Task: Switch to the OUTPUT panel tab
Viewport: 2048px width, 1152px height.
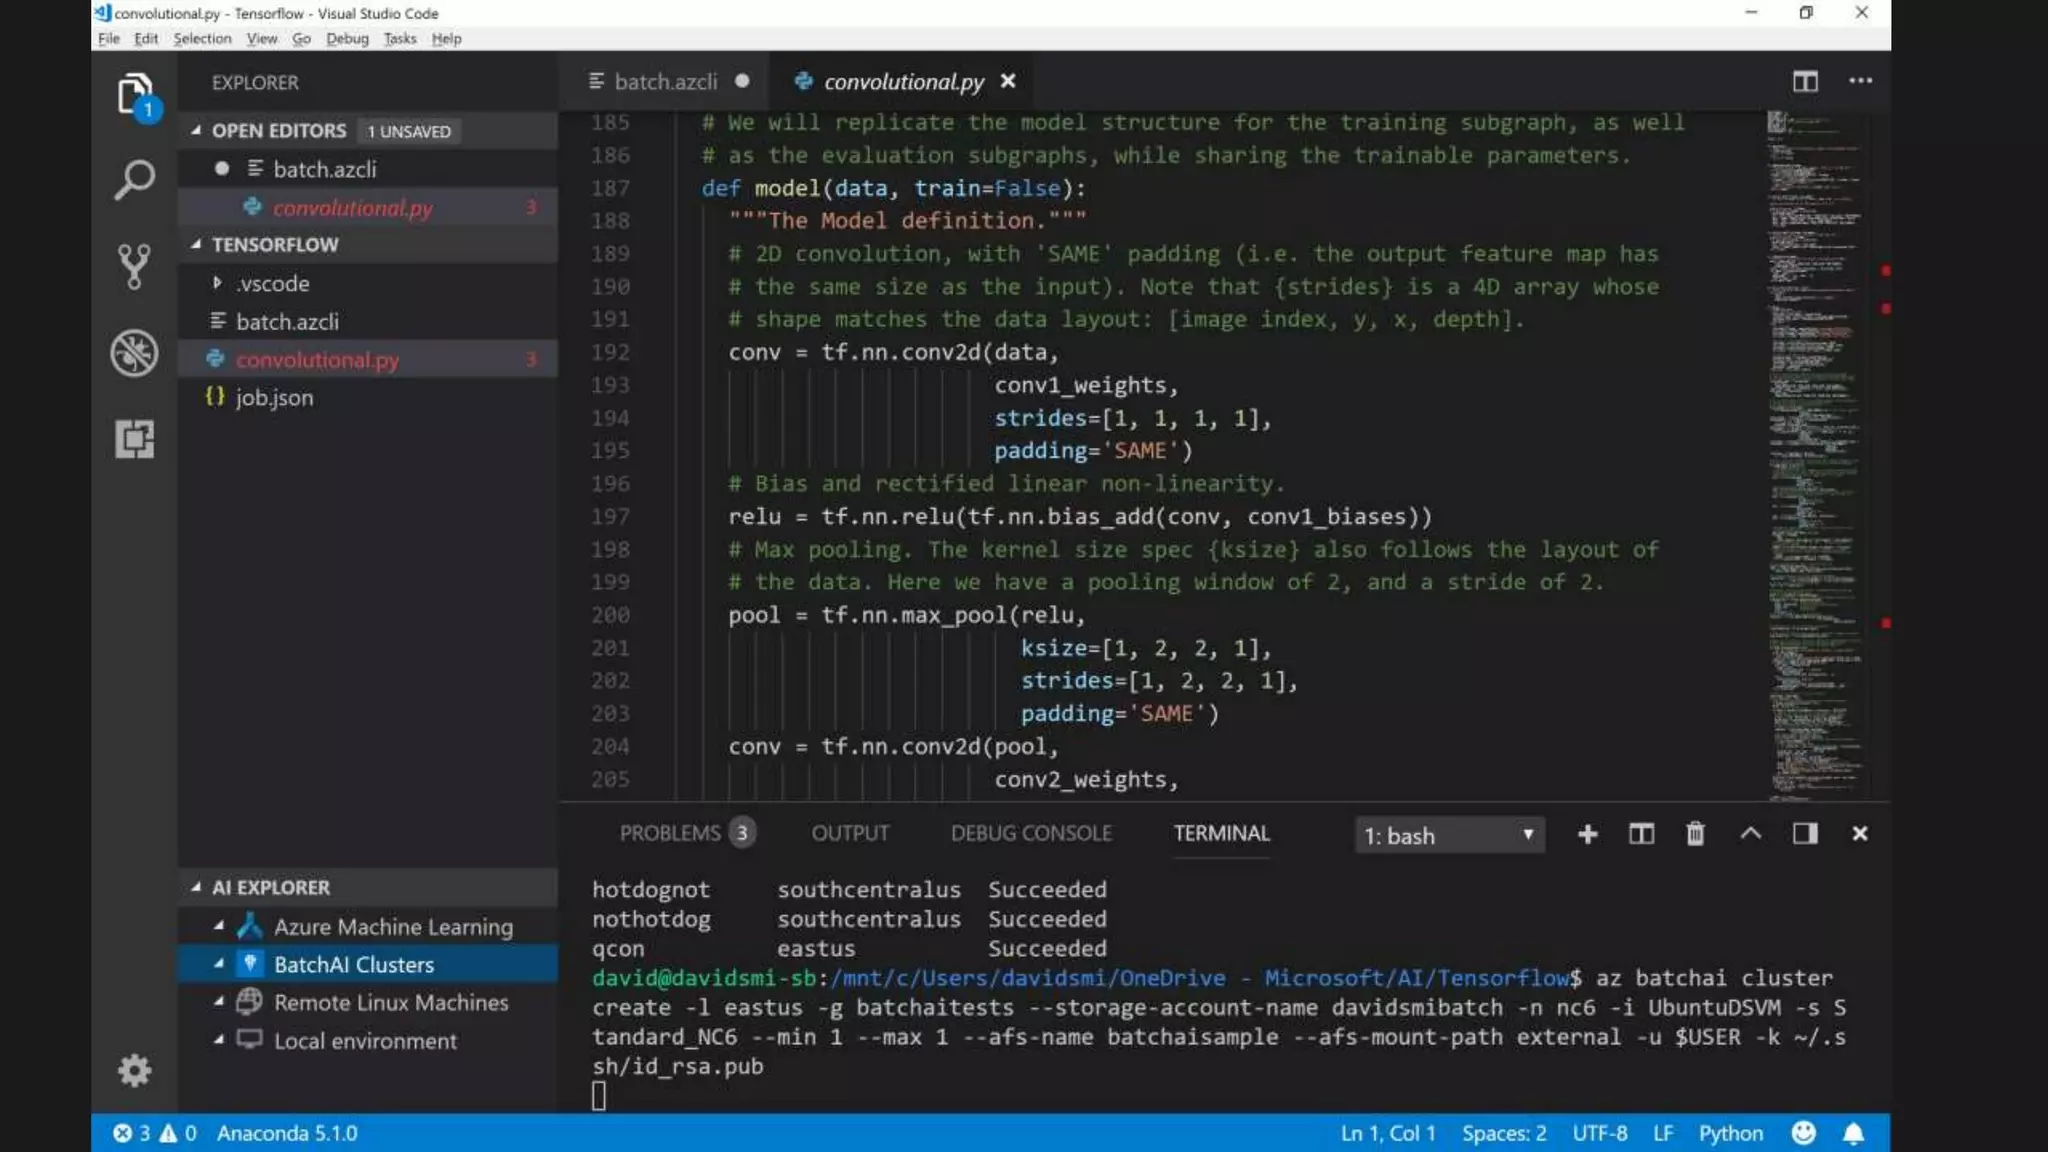Action: point(850,833)
